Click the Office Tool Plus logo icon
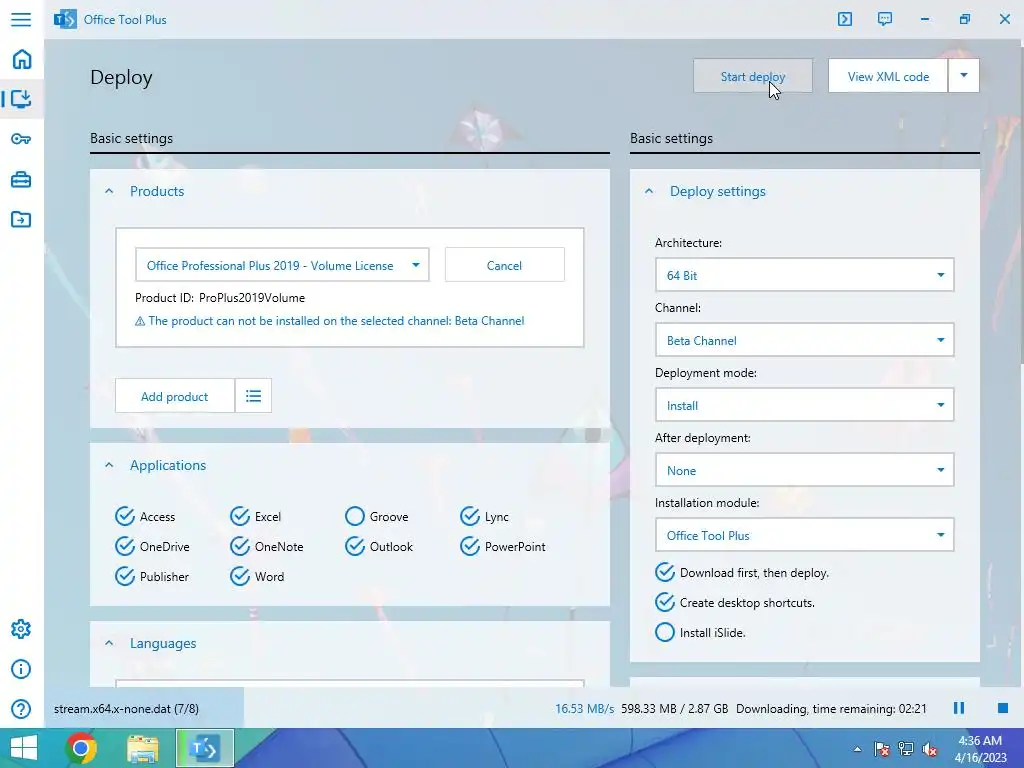The image size is (1024, 768). pos(65,20)
